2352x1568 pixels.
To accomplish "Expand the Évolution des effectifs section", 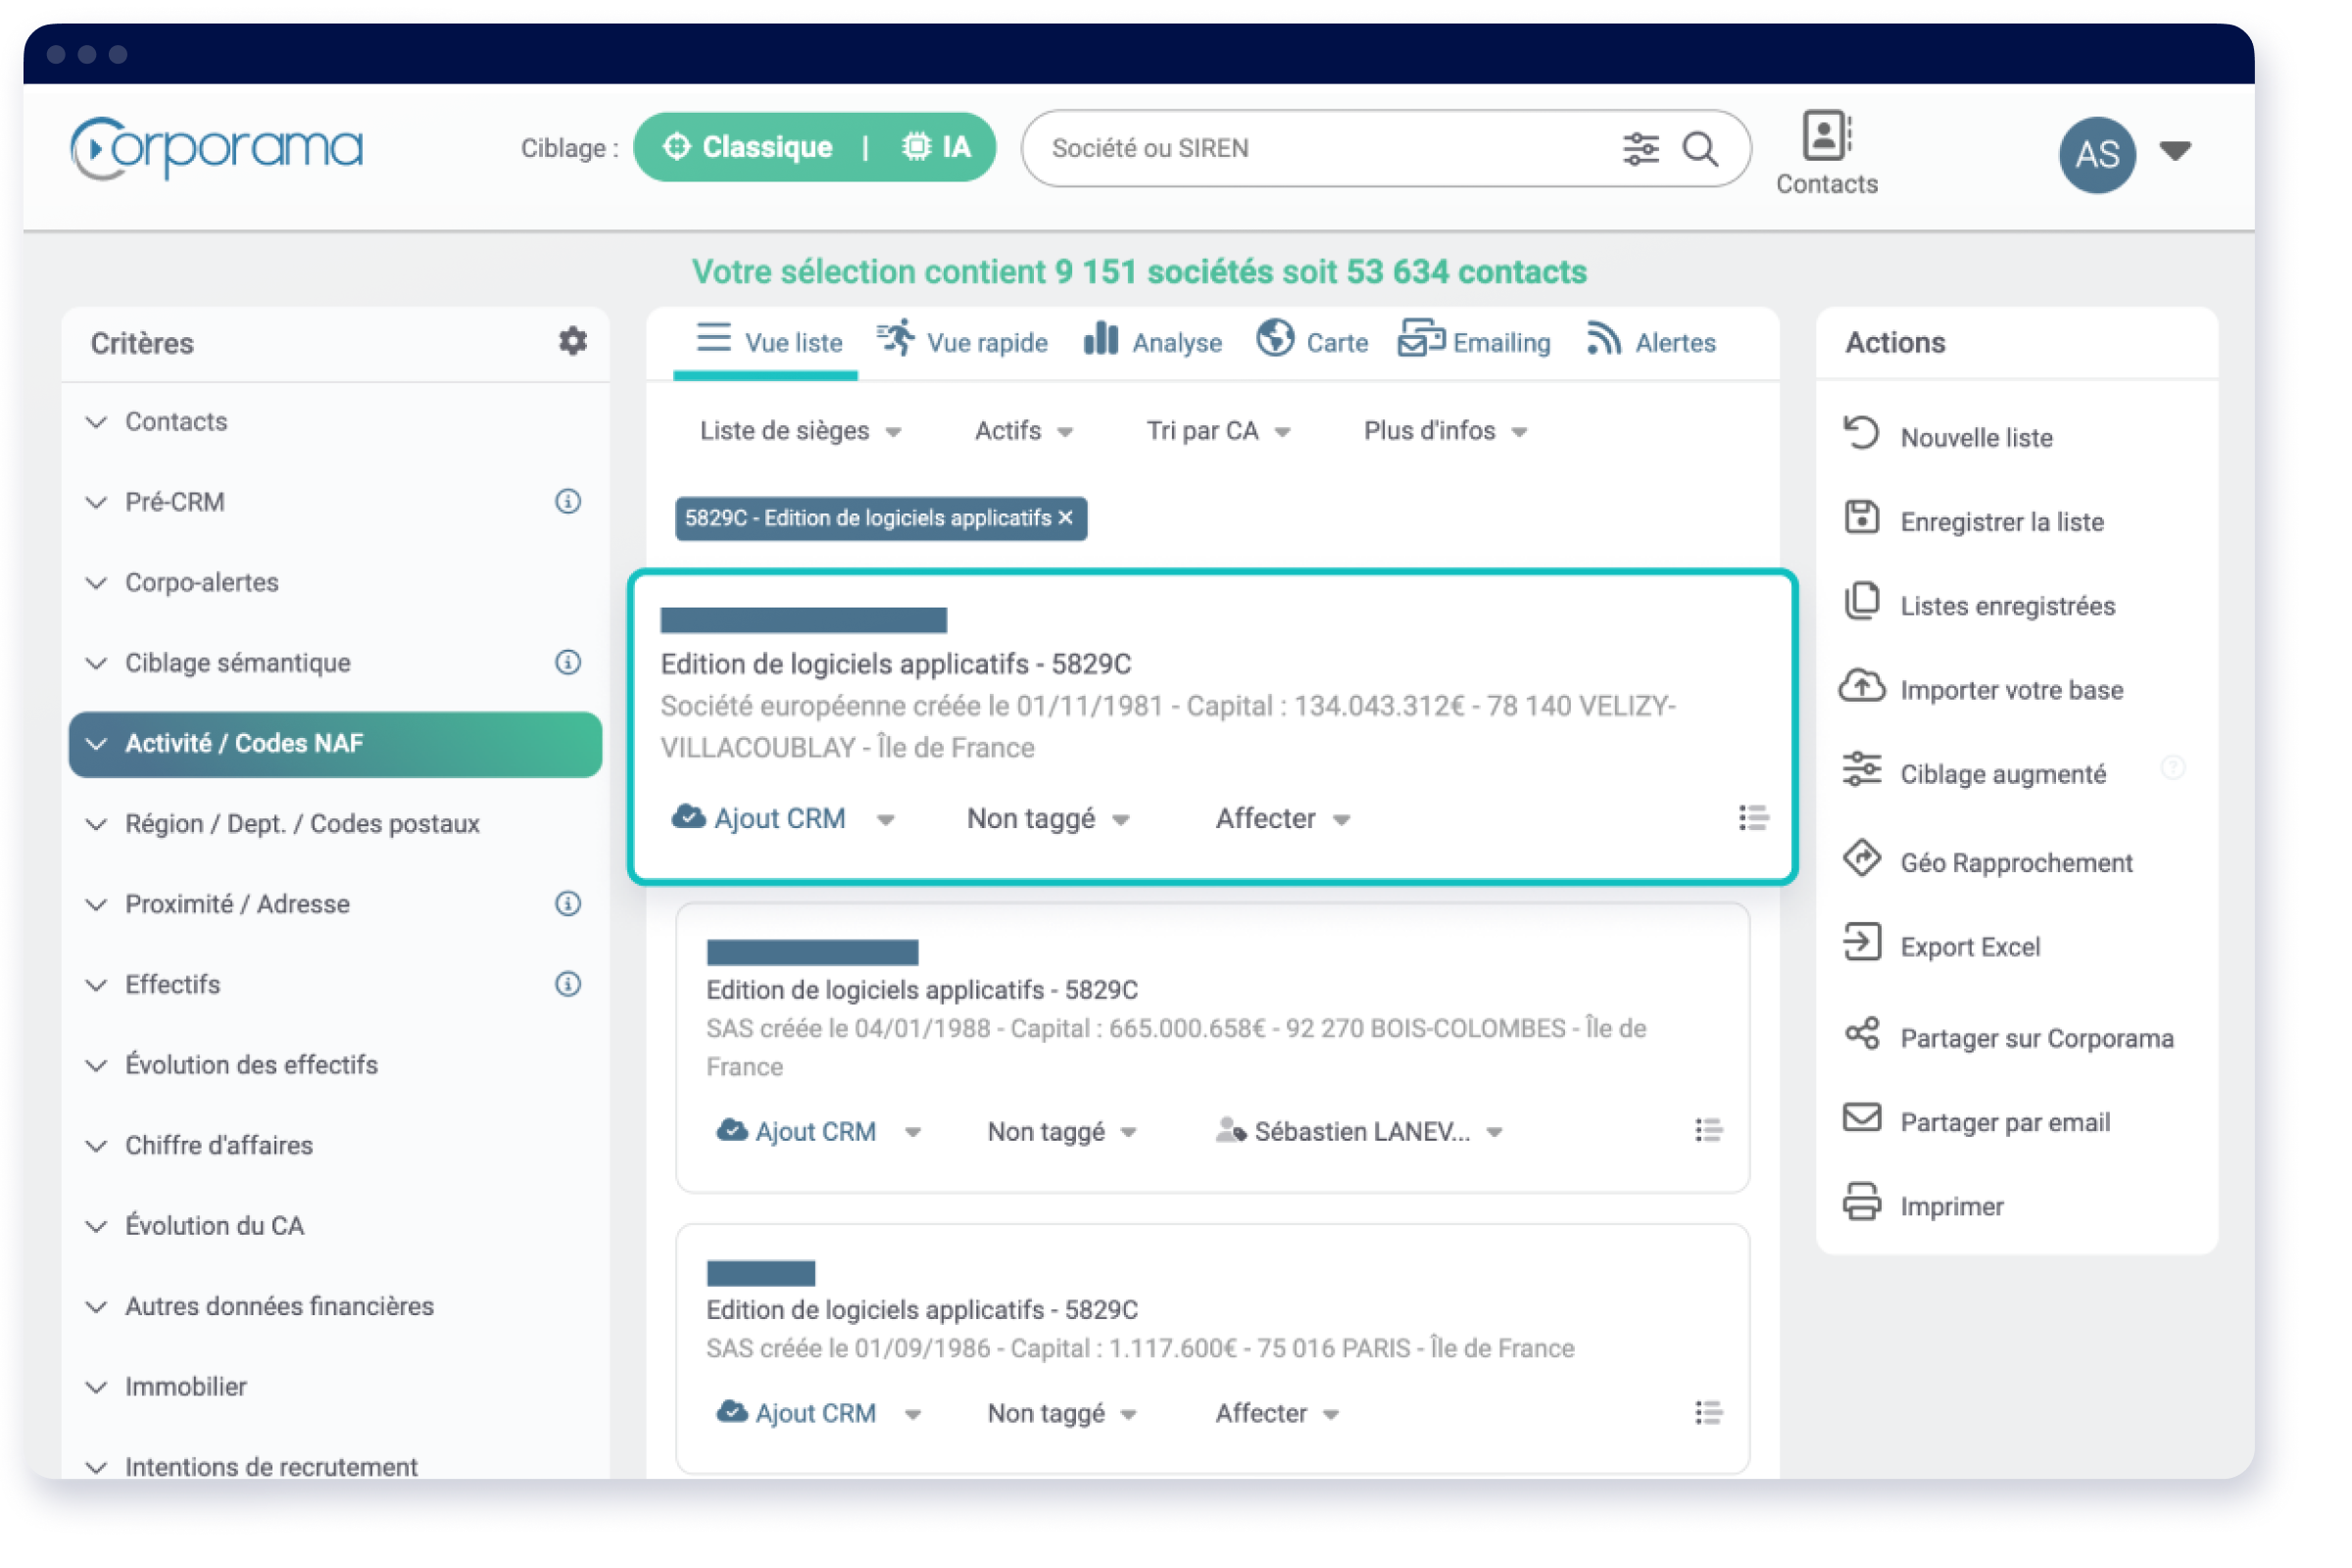I will click(x=335, y=1064).
